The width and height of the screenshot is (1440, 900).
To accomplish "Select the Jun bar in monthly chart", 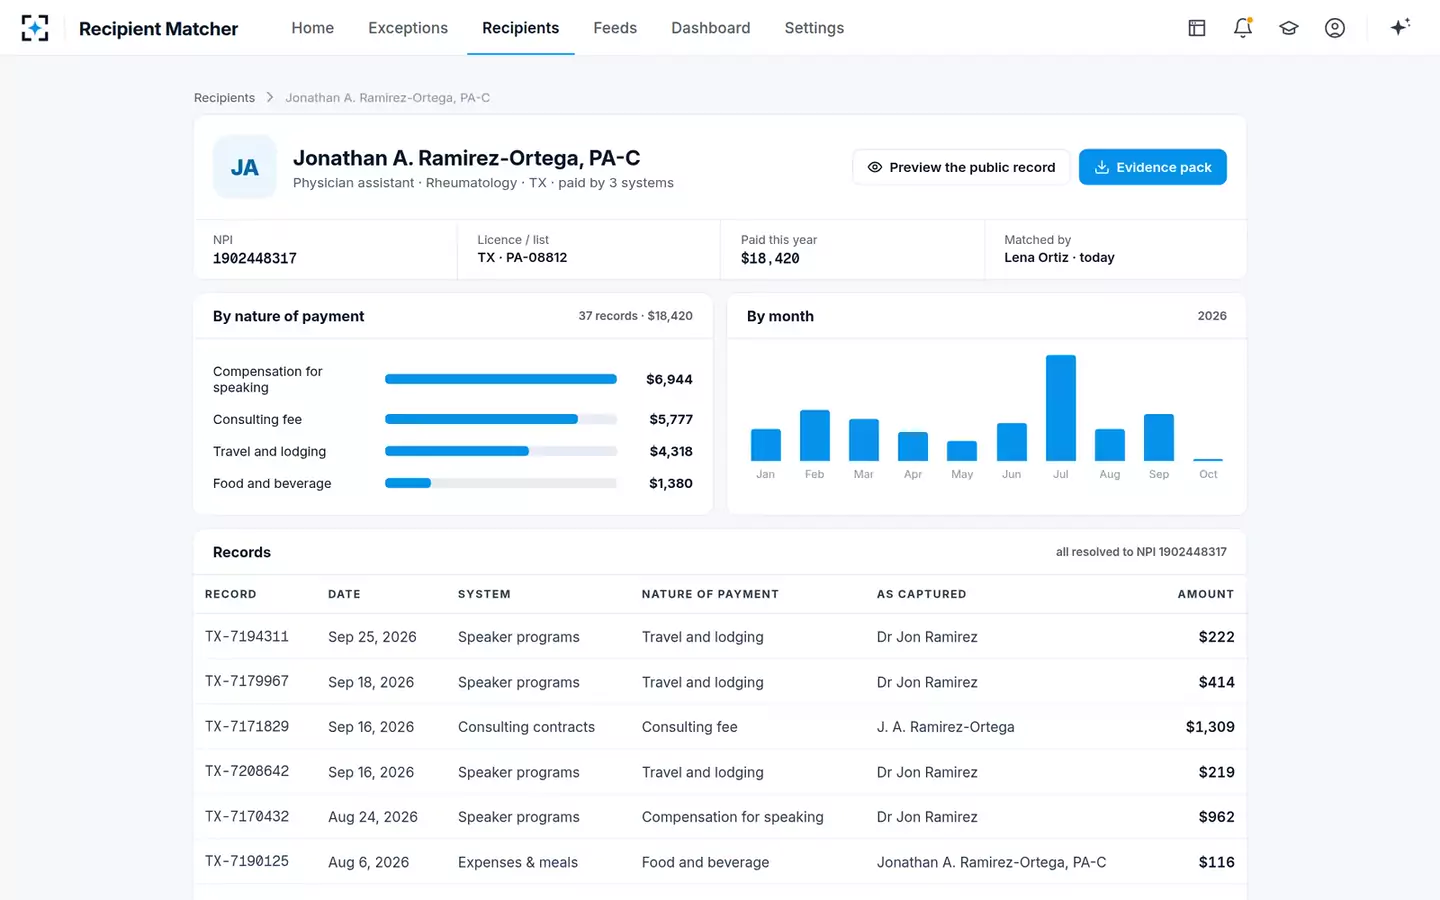I will tap(1012, 442).
